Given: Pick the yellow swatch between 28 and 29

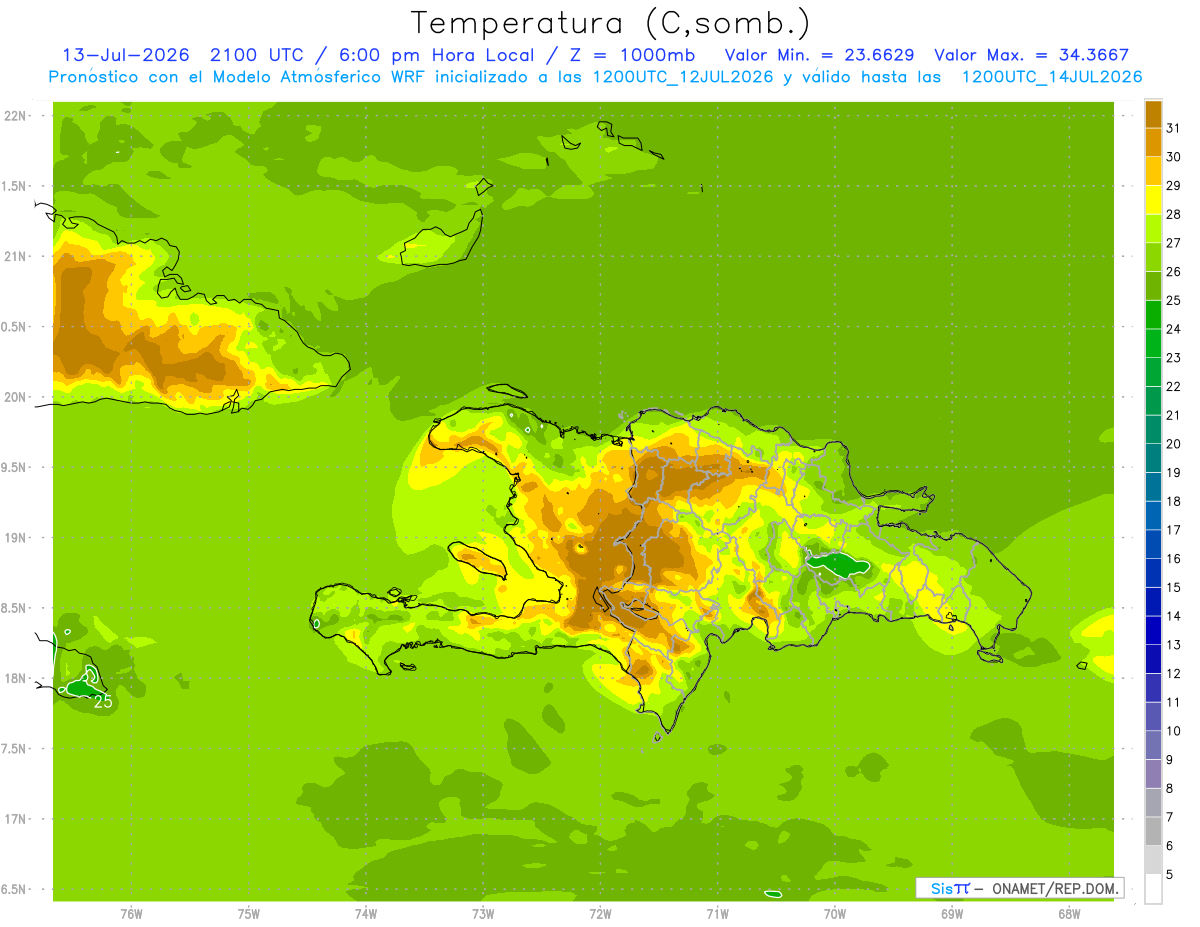Looking at the screenshot, I should pos(1153,200).
